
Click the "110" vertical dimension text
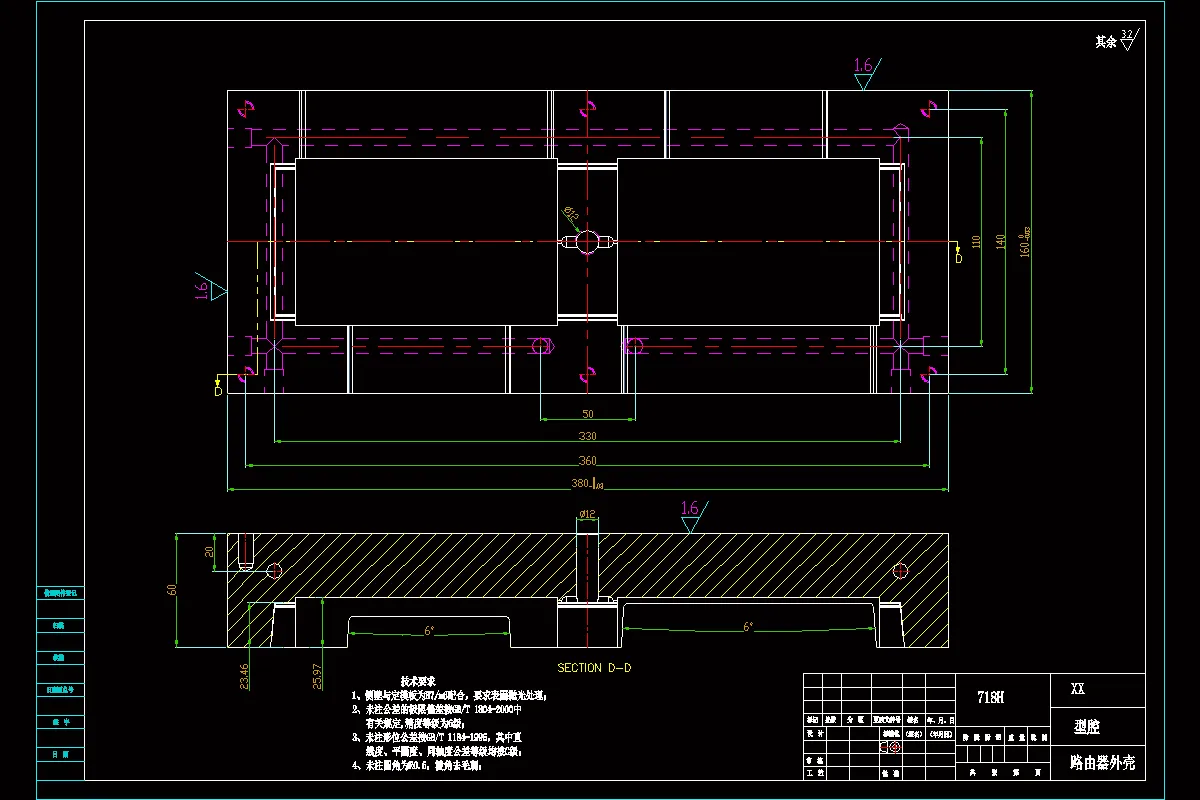(x=976, y=241)
